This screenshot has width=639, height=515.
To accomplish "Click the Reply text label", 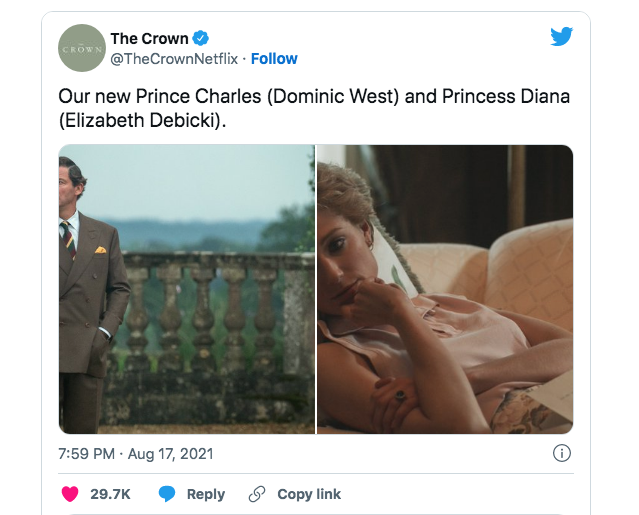I will (x=206, y=494).
